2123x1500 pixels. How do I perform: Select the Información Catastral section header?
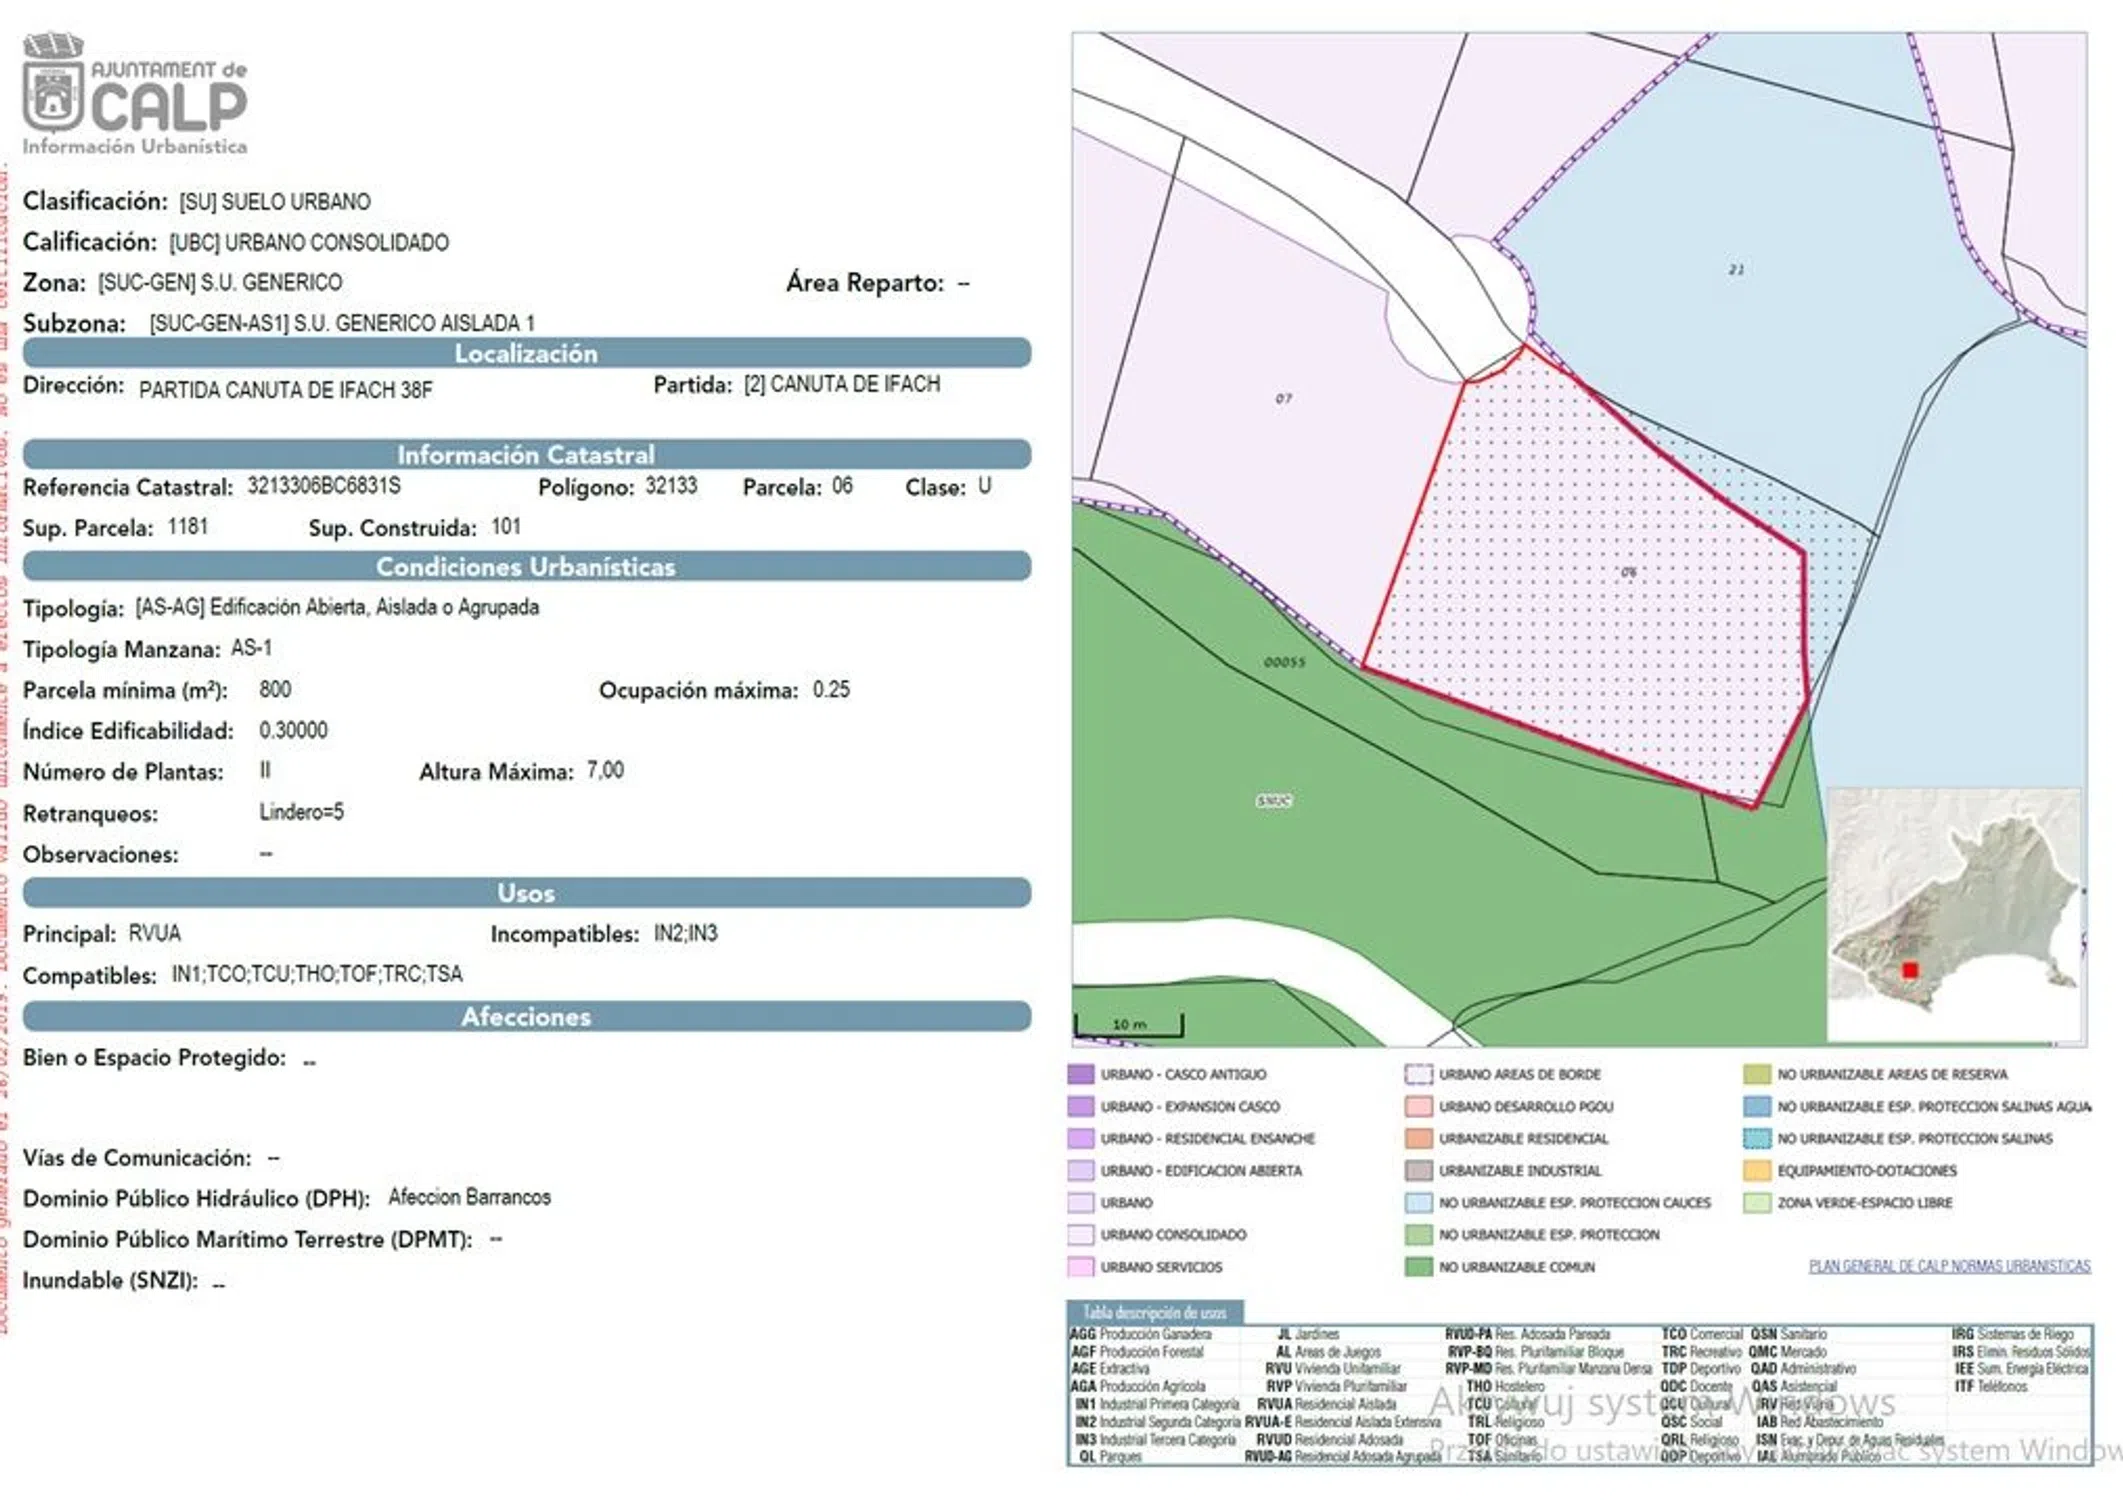click(x=526, y=455)
